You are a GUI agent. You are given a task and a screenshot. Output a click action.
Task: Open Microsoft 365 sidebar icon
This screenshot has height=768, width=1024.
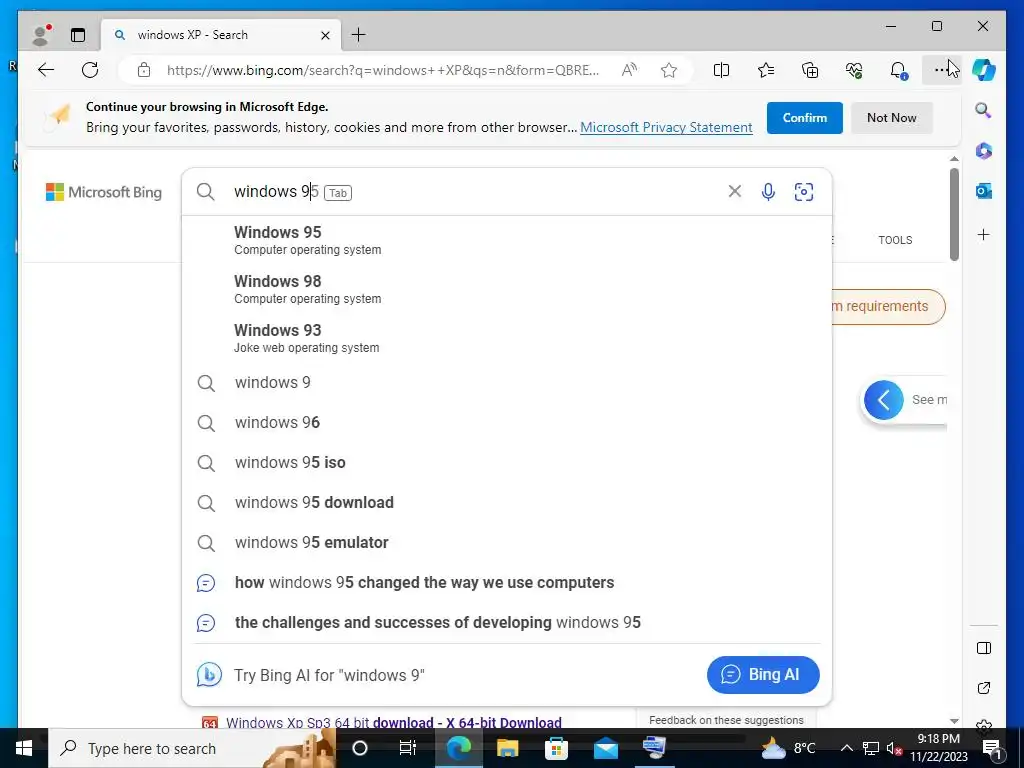[984, 151]
